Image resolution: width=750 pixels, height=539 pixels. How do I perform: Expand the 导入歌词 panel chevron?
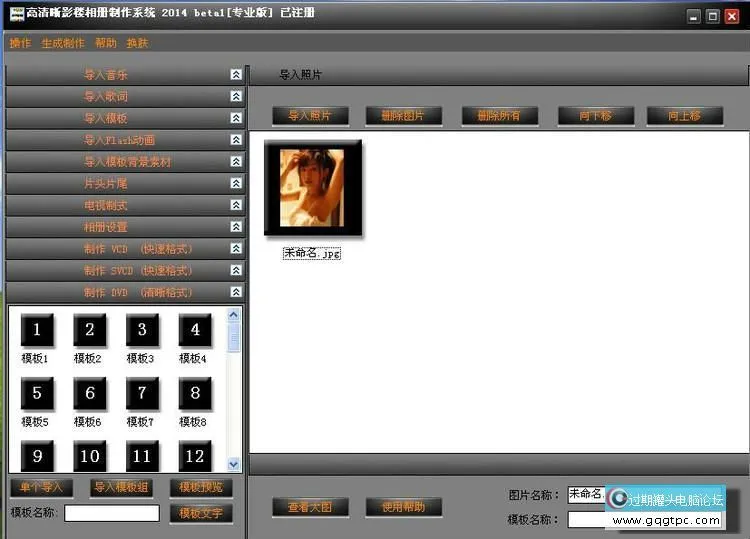[236, 96]
